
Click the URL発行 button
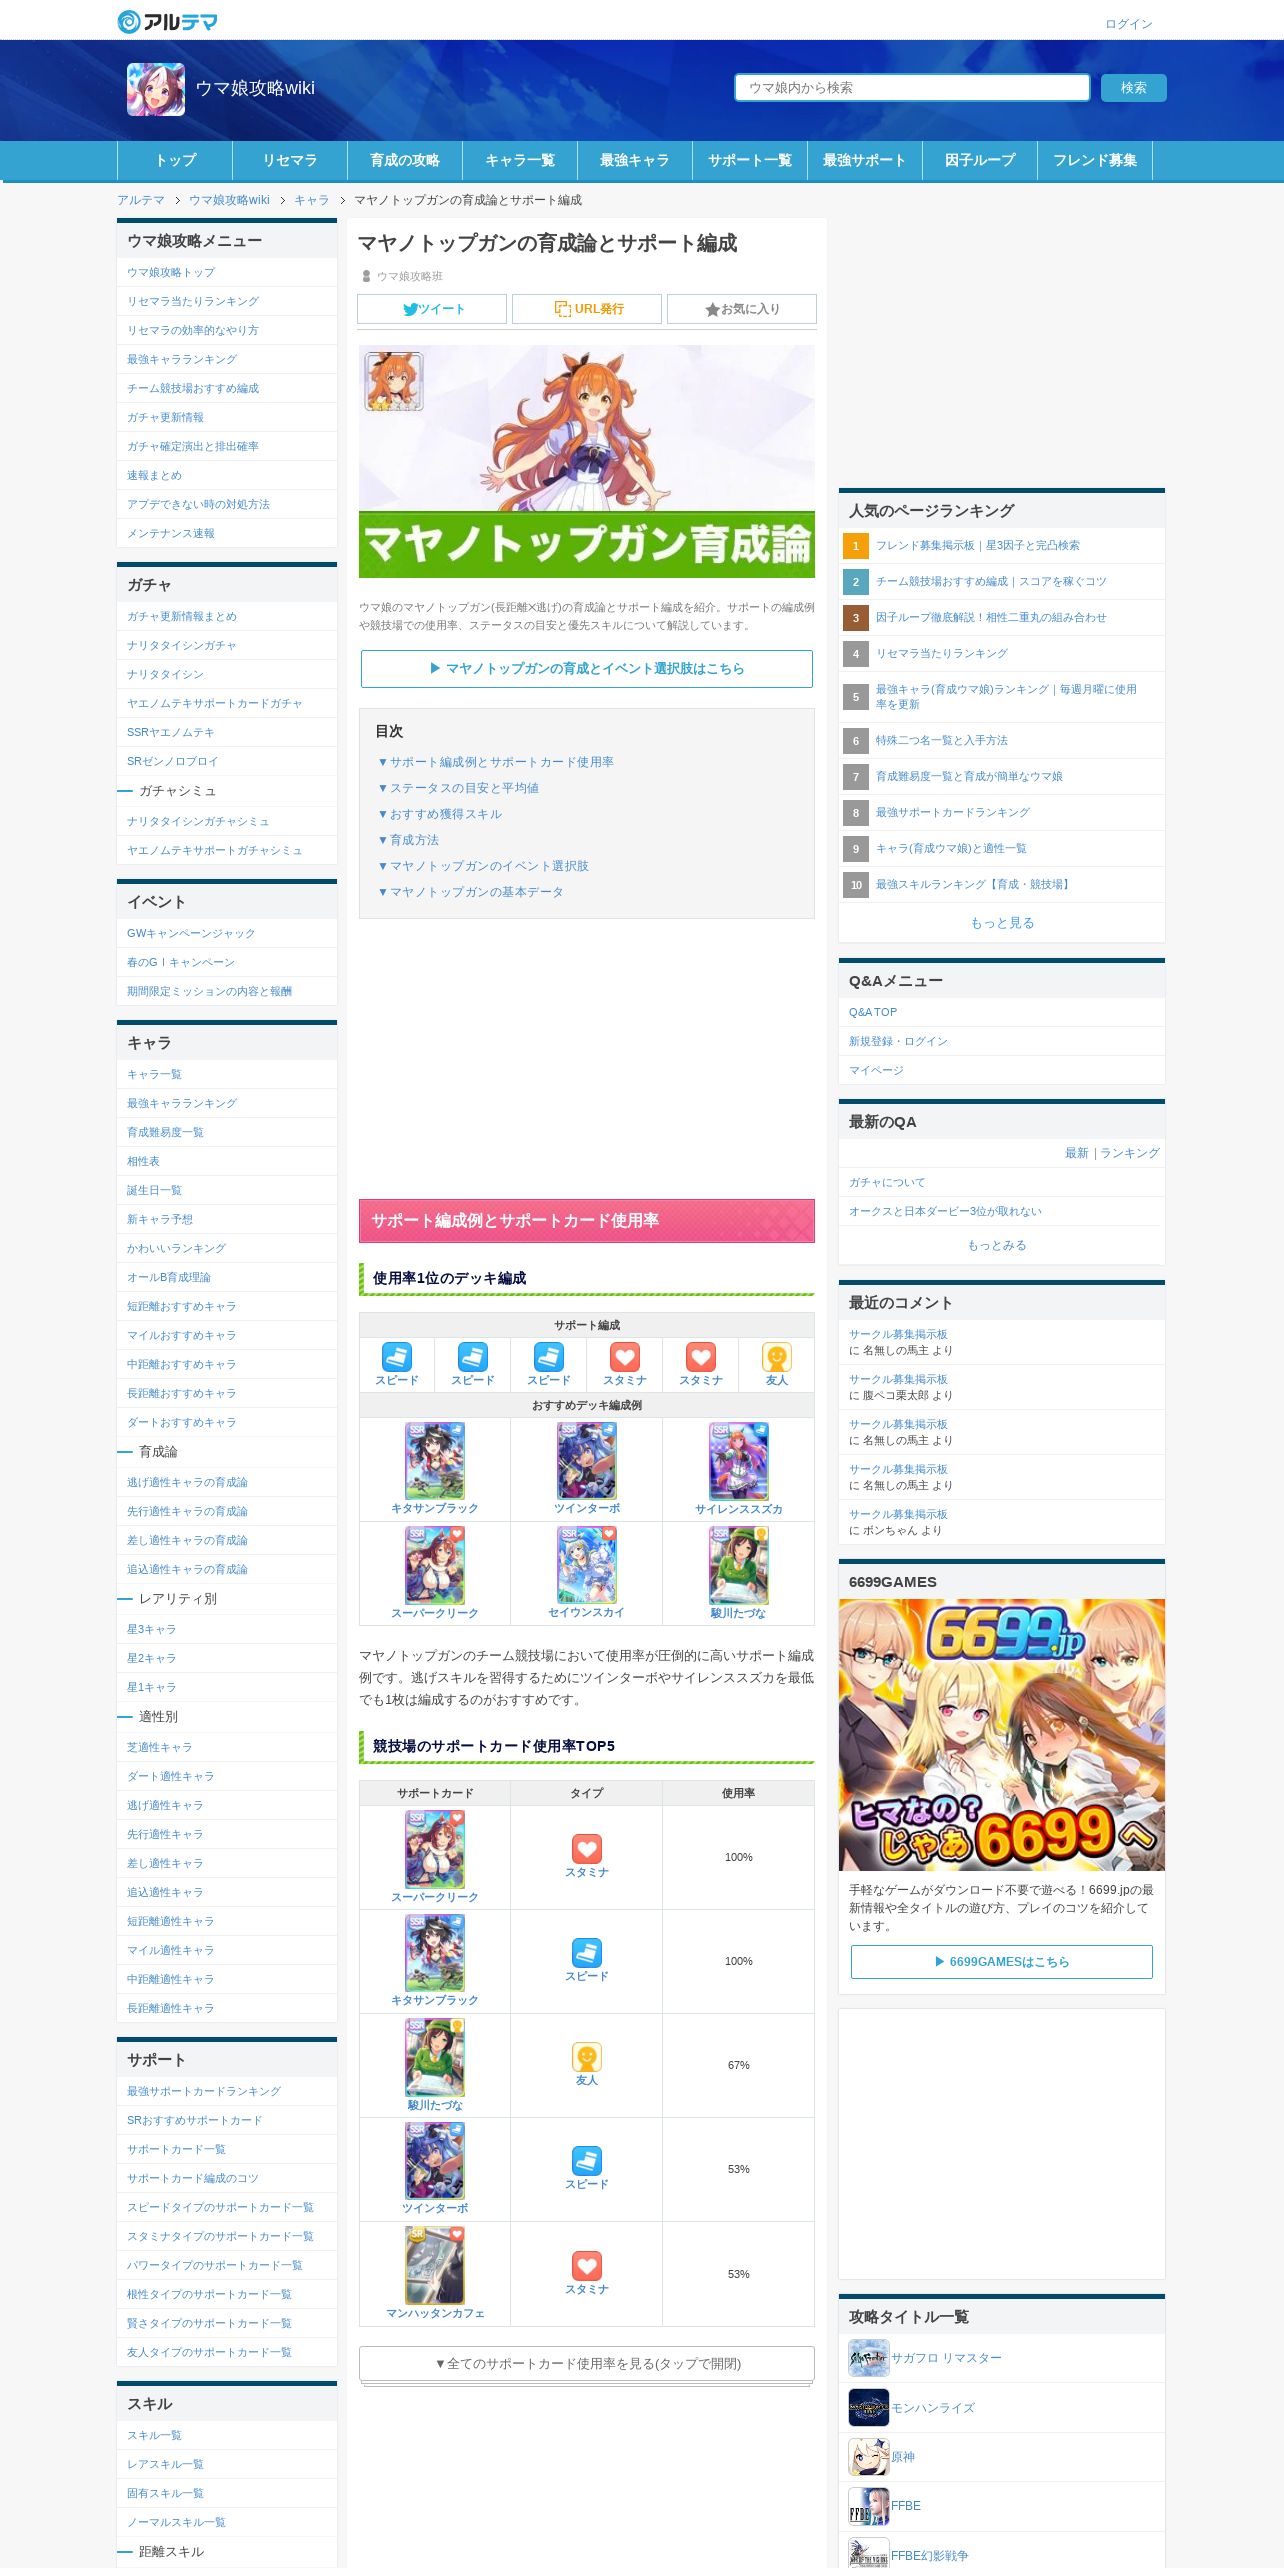click(x=587, y=309)
